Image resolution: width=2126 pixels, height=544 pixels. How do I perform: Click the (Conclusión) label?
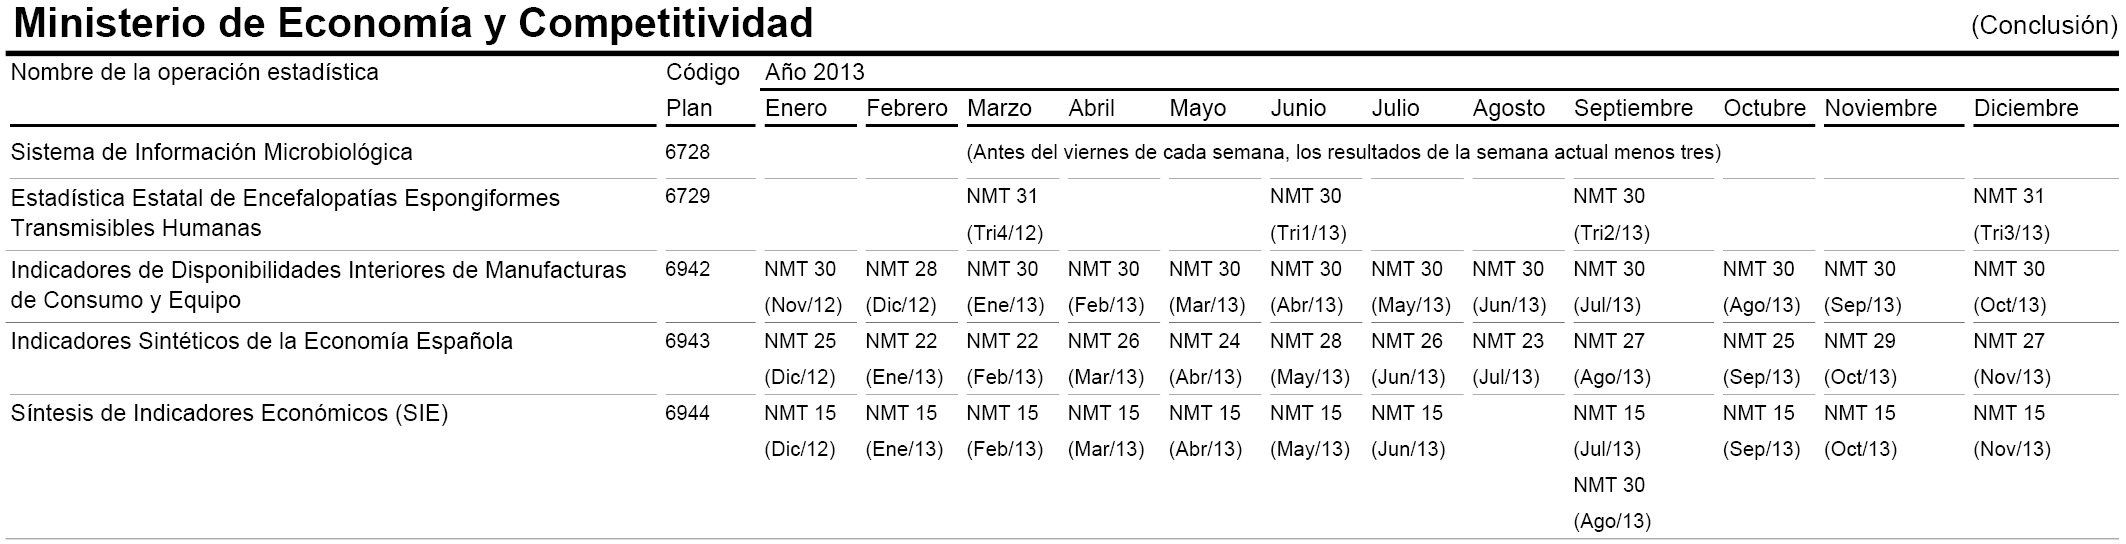point(2044,26)
